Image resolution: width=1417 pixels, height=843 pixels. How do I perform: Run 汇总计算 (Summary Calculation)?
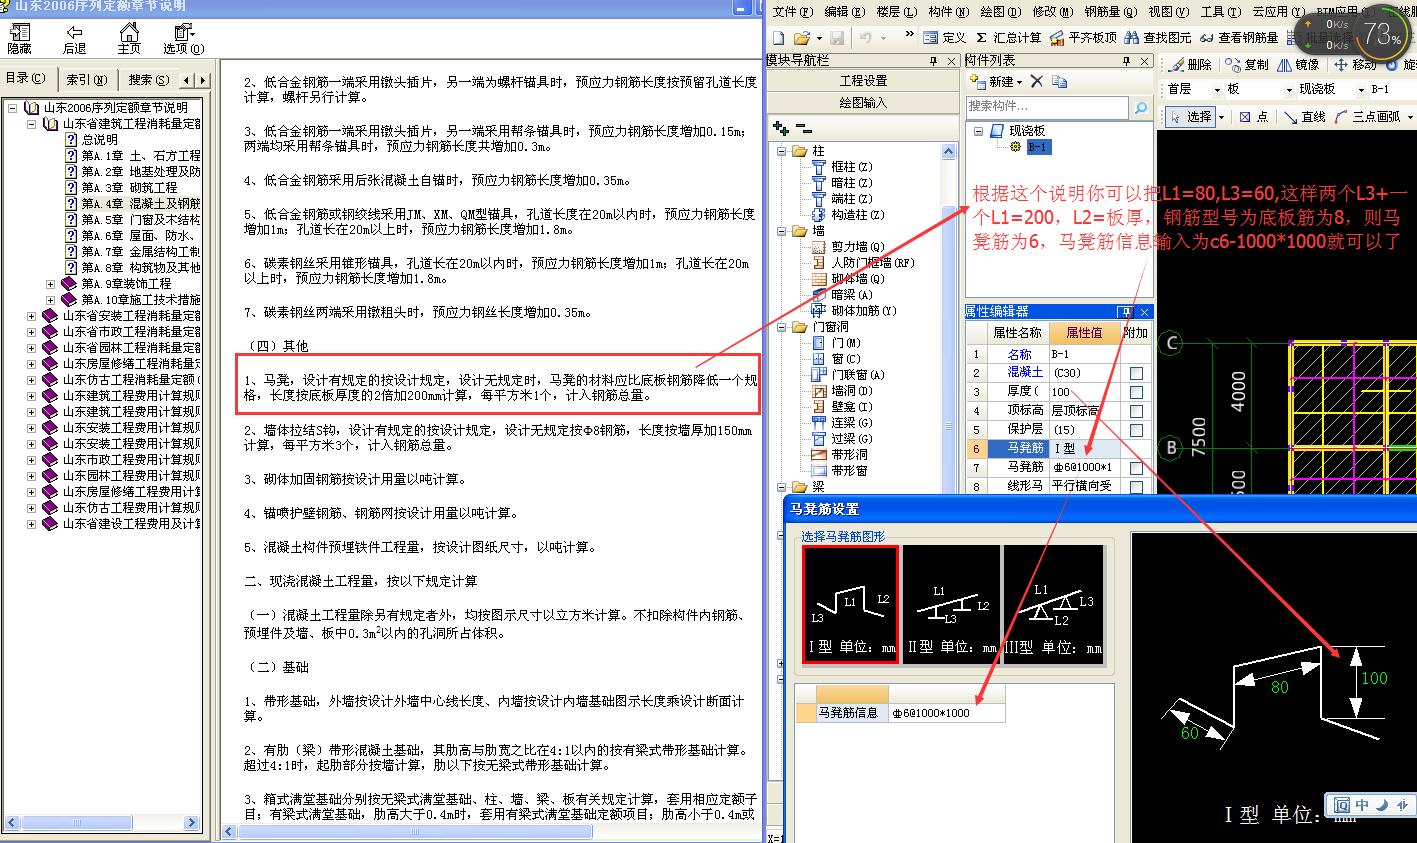(1009, 37)
